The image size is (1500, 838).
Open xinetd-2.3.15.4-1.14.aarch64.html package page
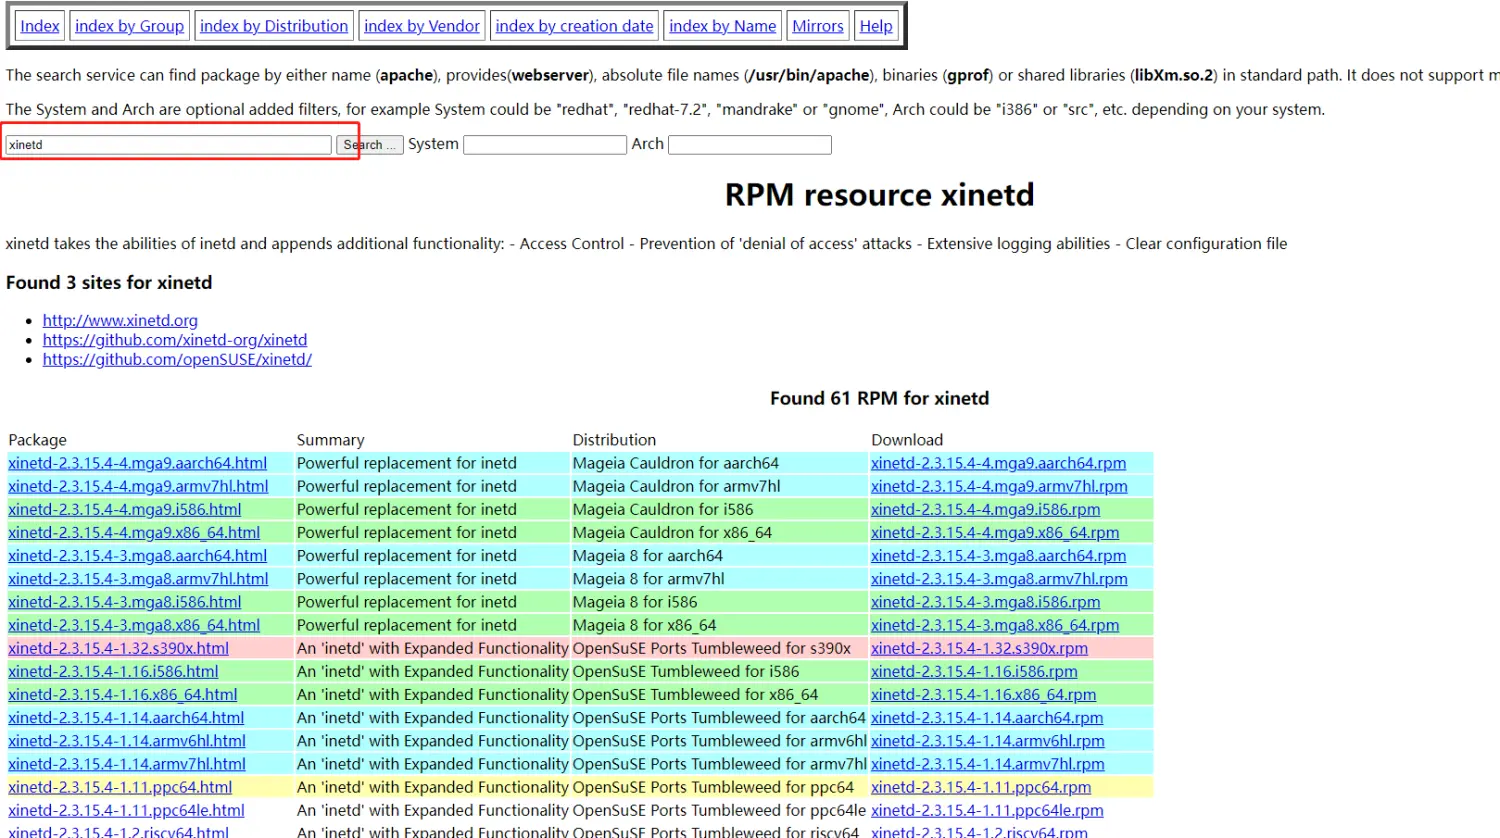[126, 718]
